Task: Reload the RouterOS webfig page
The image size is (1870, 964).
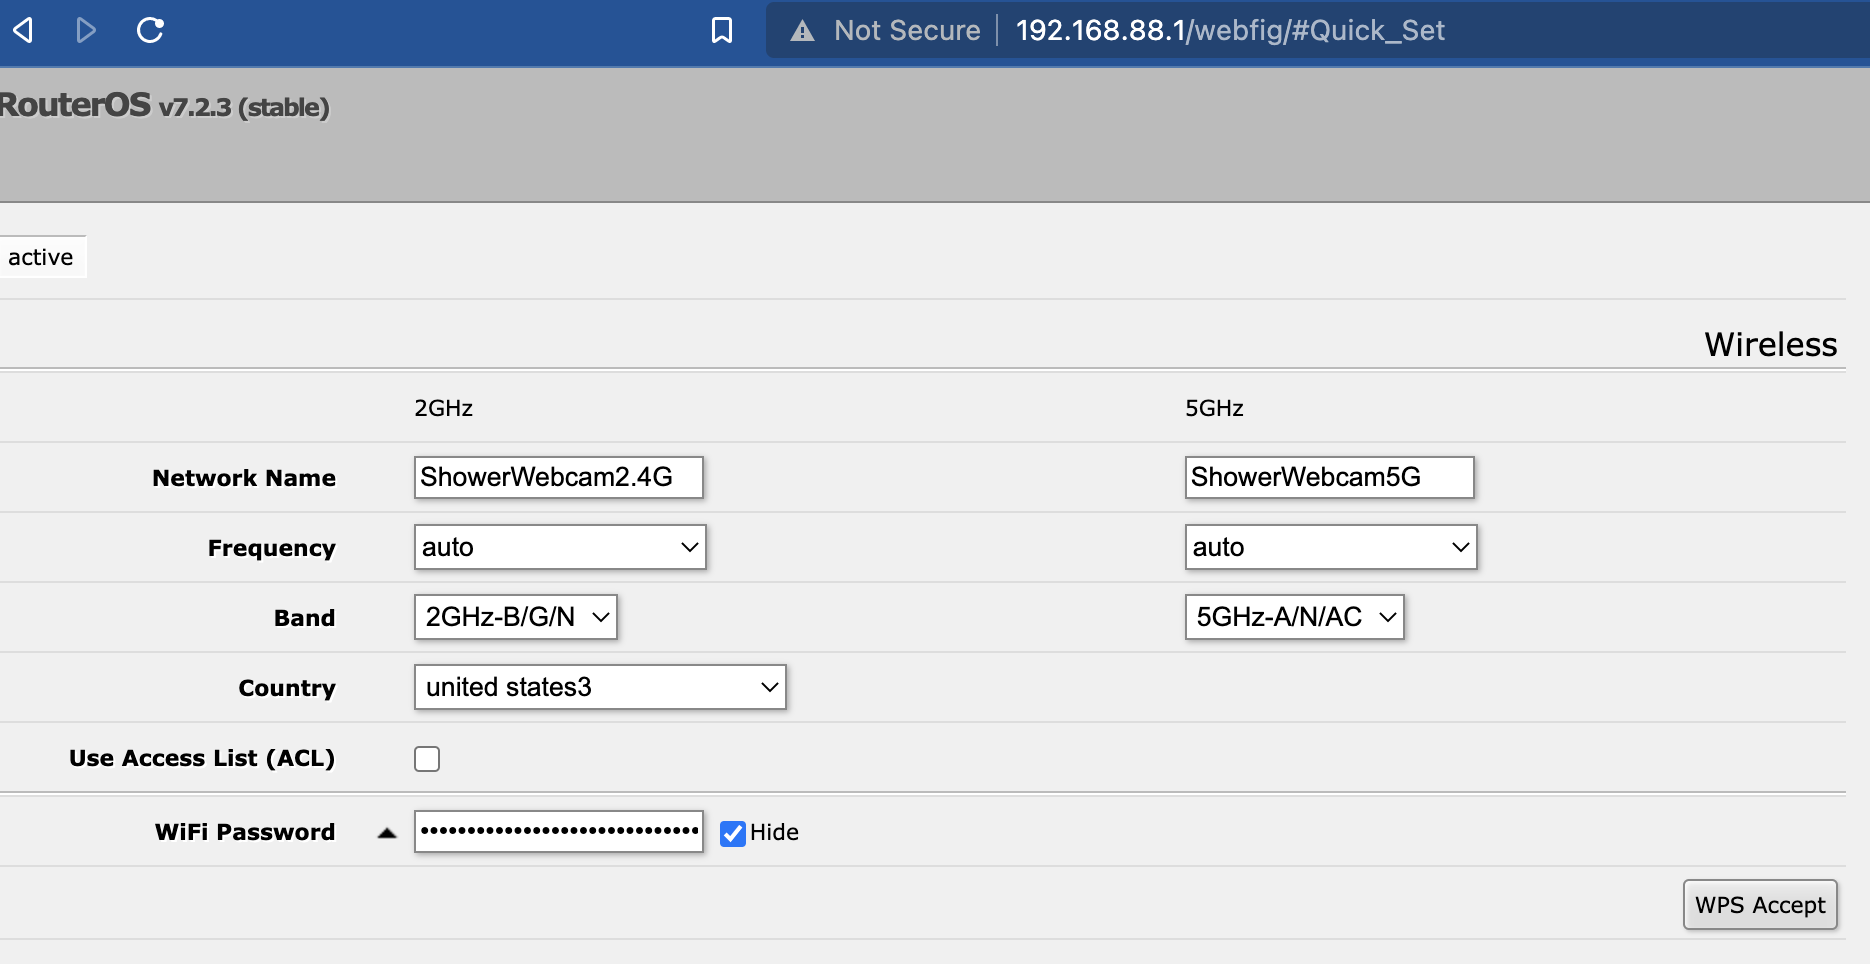Action: coord(150,31)
